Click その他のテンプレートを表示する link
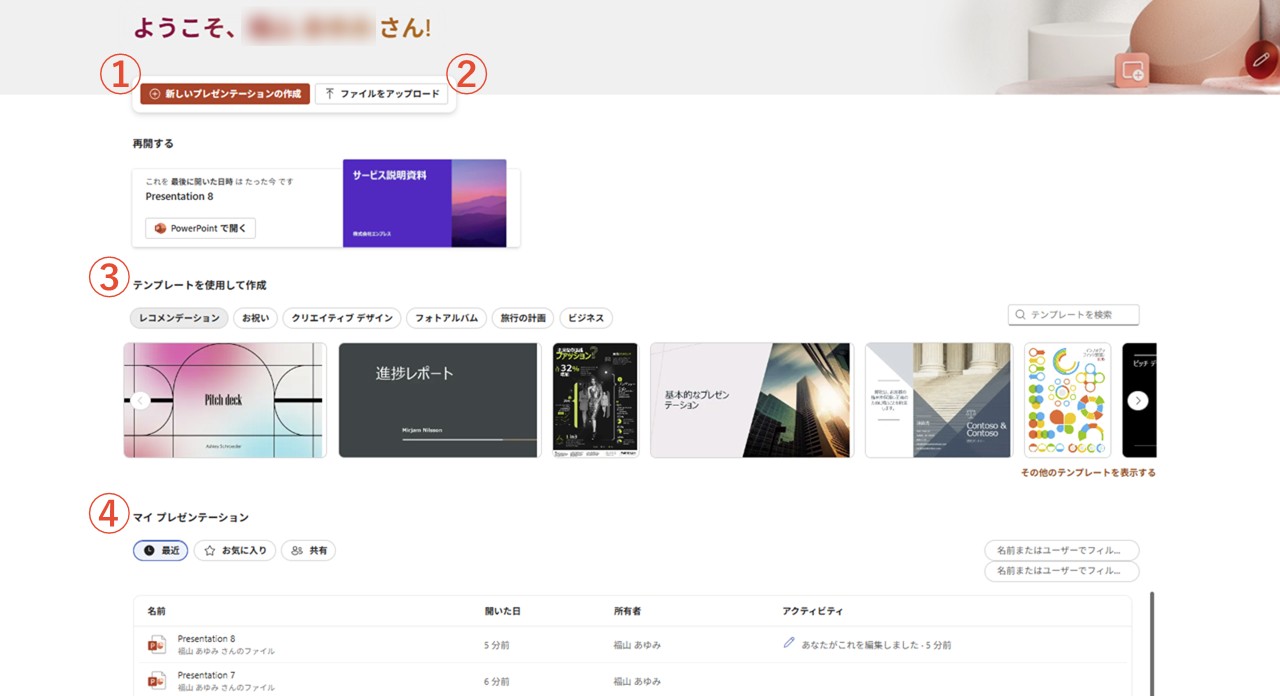The height and width of the screenshot is (696, 1280). tap(1088, 473)
